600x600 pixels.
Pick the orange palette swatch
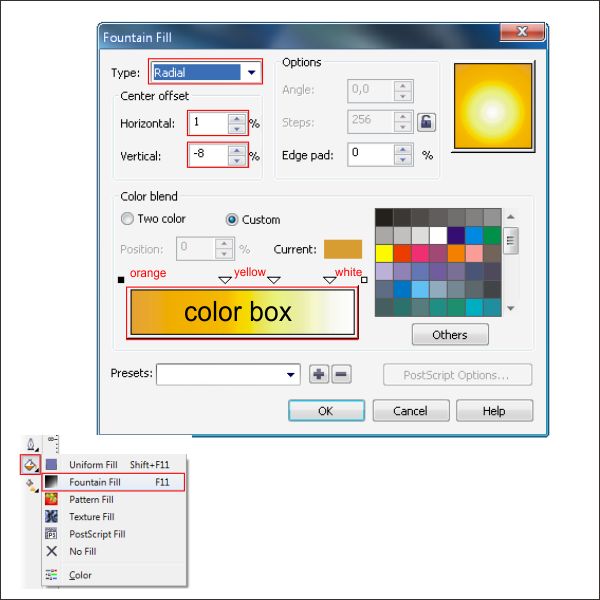(456, 253)
